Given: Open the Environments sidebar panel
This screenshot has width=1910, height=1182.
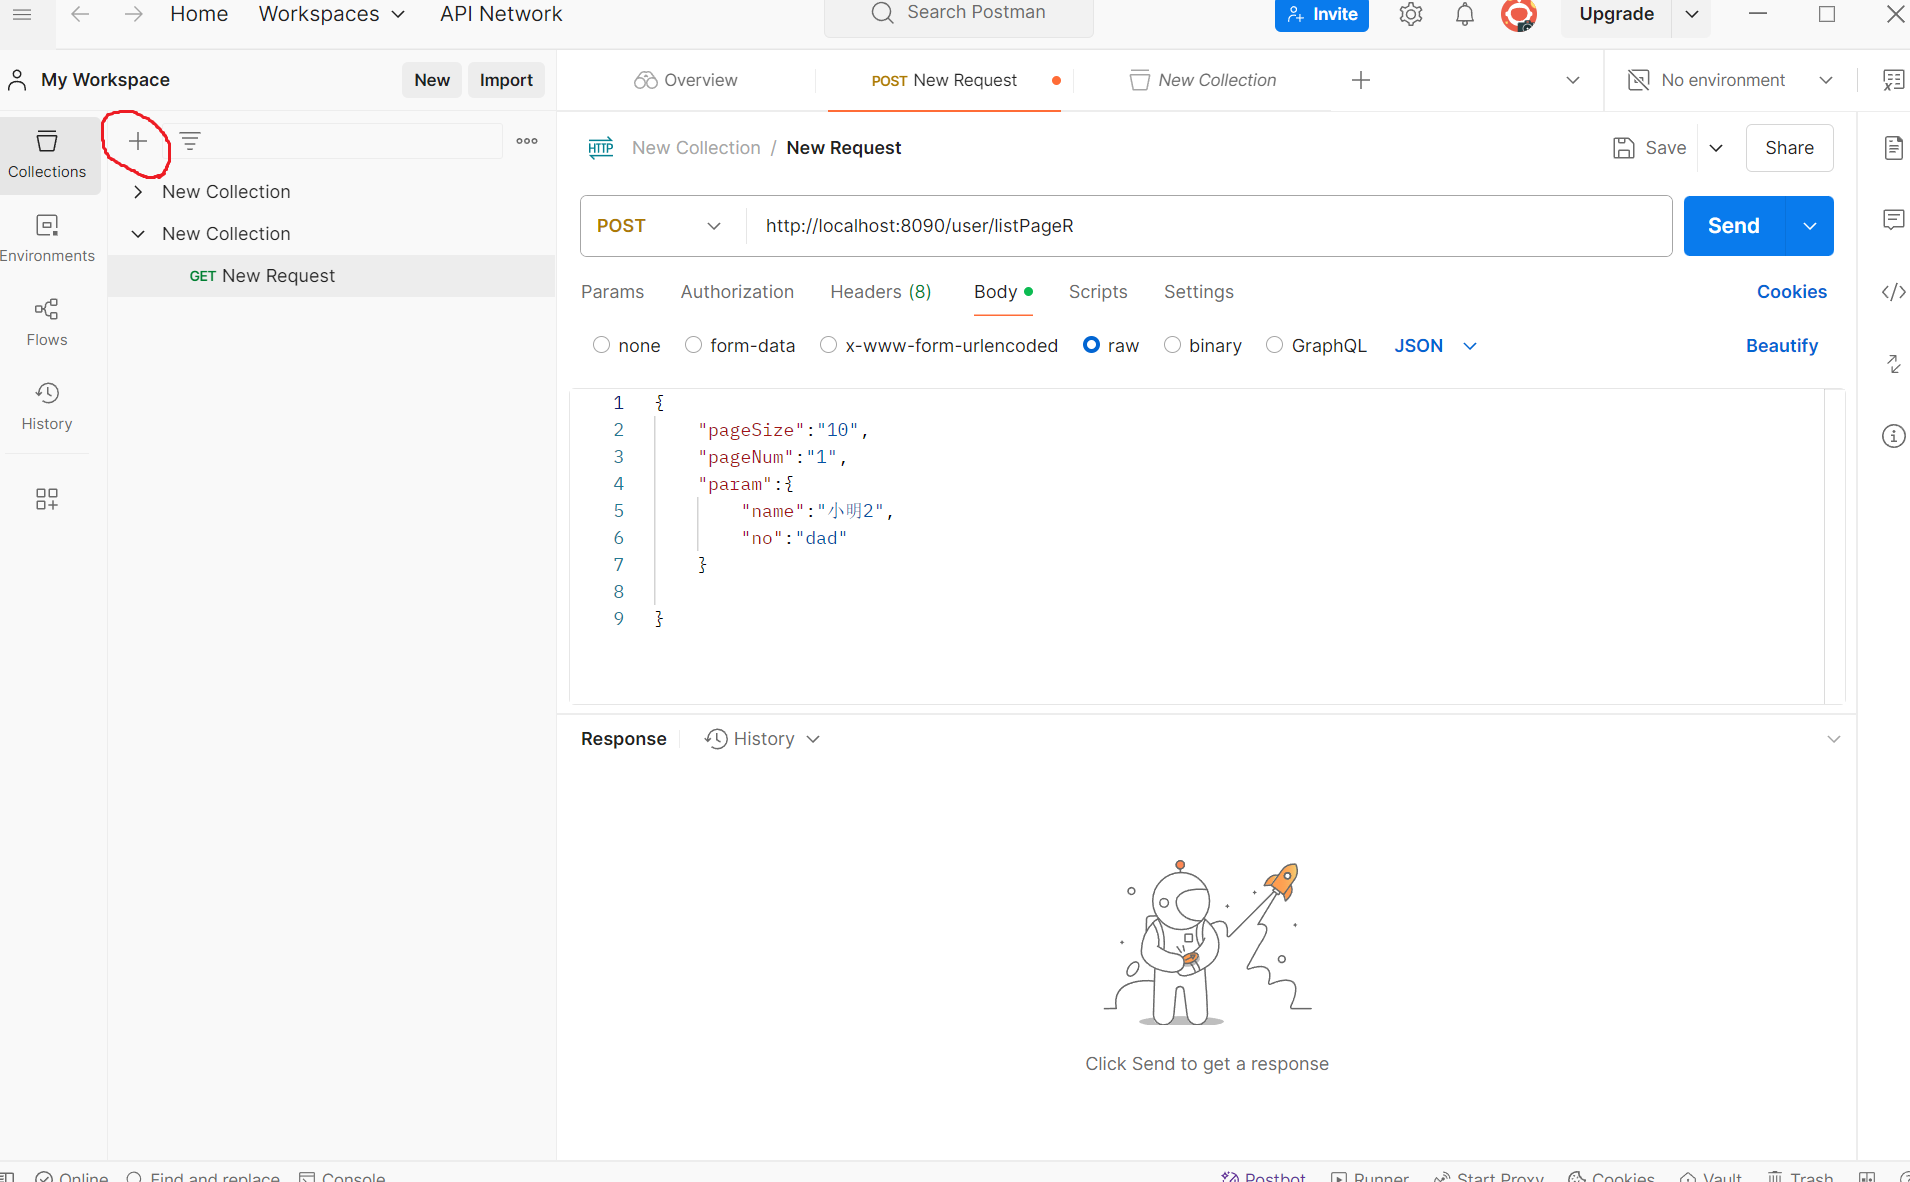Looking at the screenshot, I should [x=47, y=238].
